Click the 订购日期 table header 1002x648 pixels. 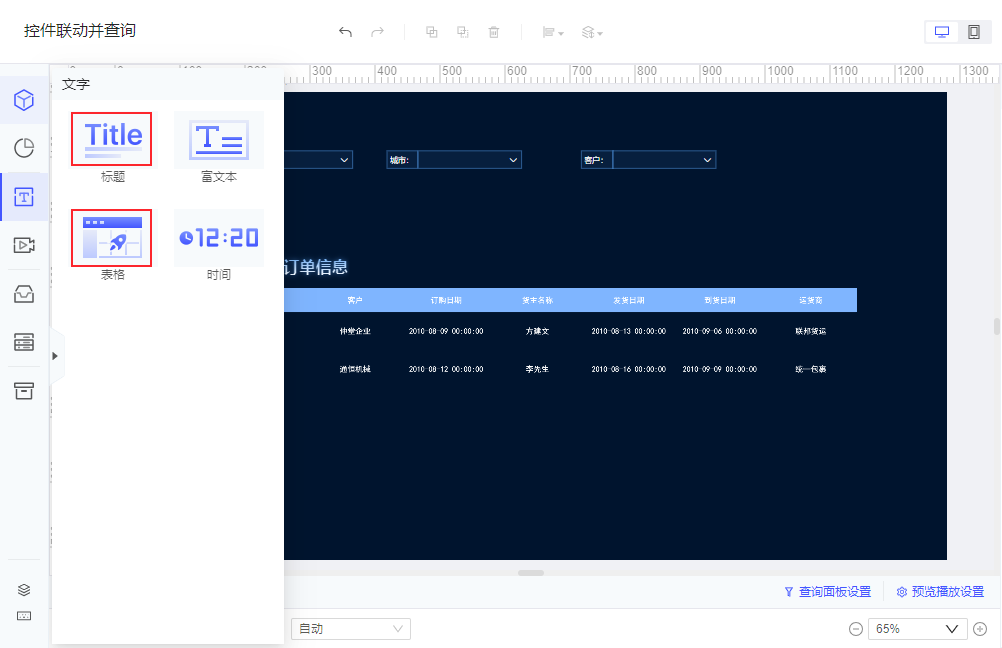click(x=446, y=300)
